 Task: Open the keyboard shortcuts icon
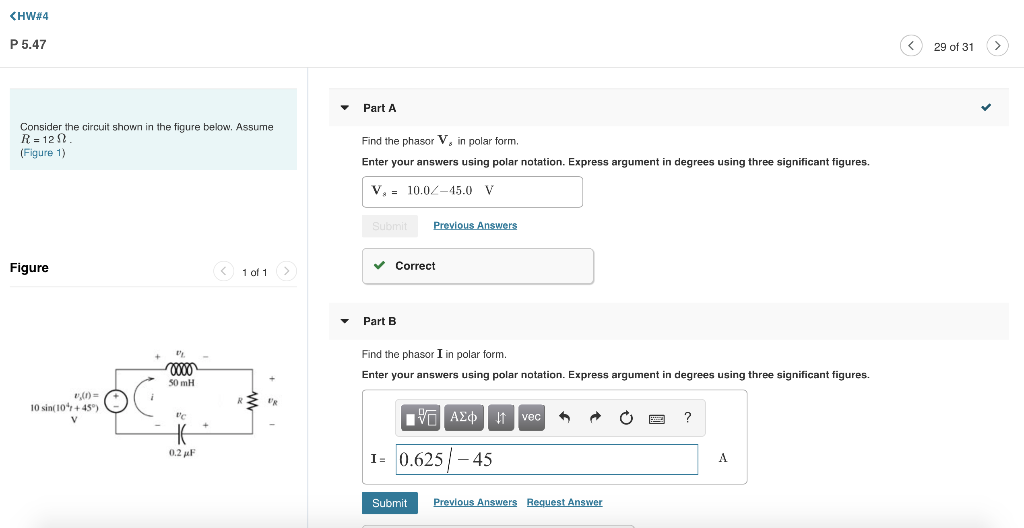click(x=656, y=419)
